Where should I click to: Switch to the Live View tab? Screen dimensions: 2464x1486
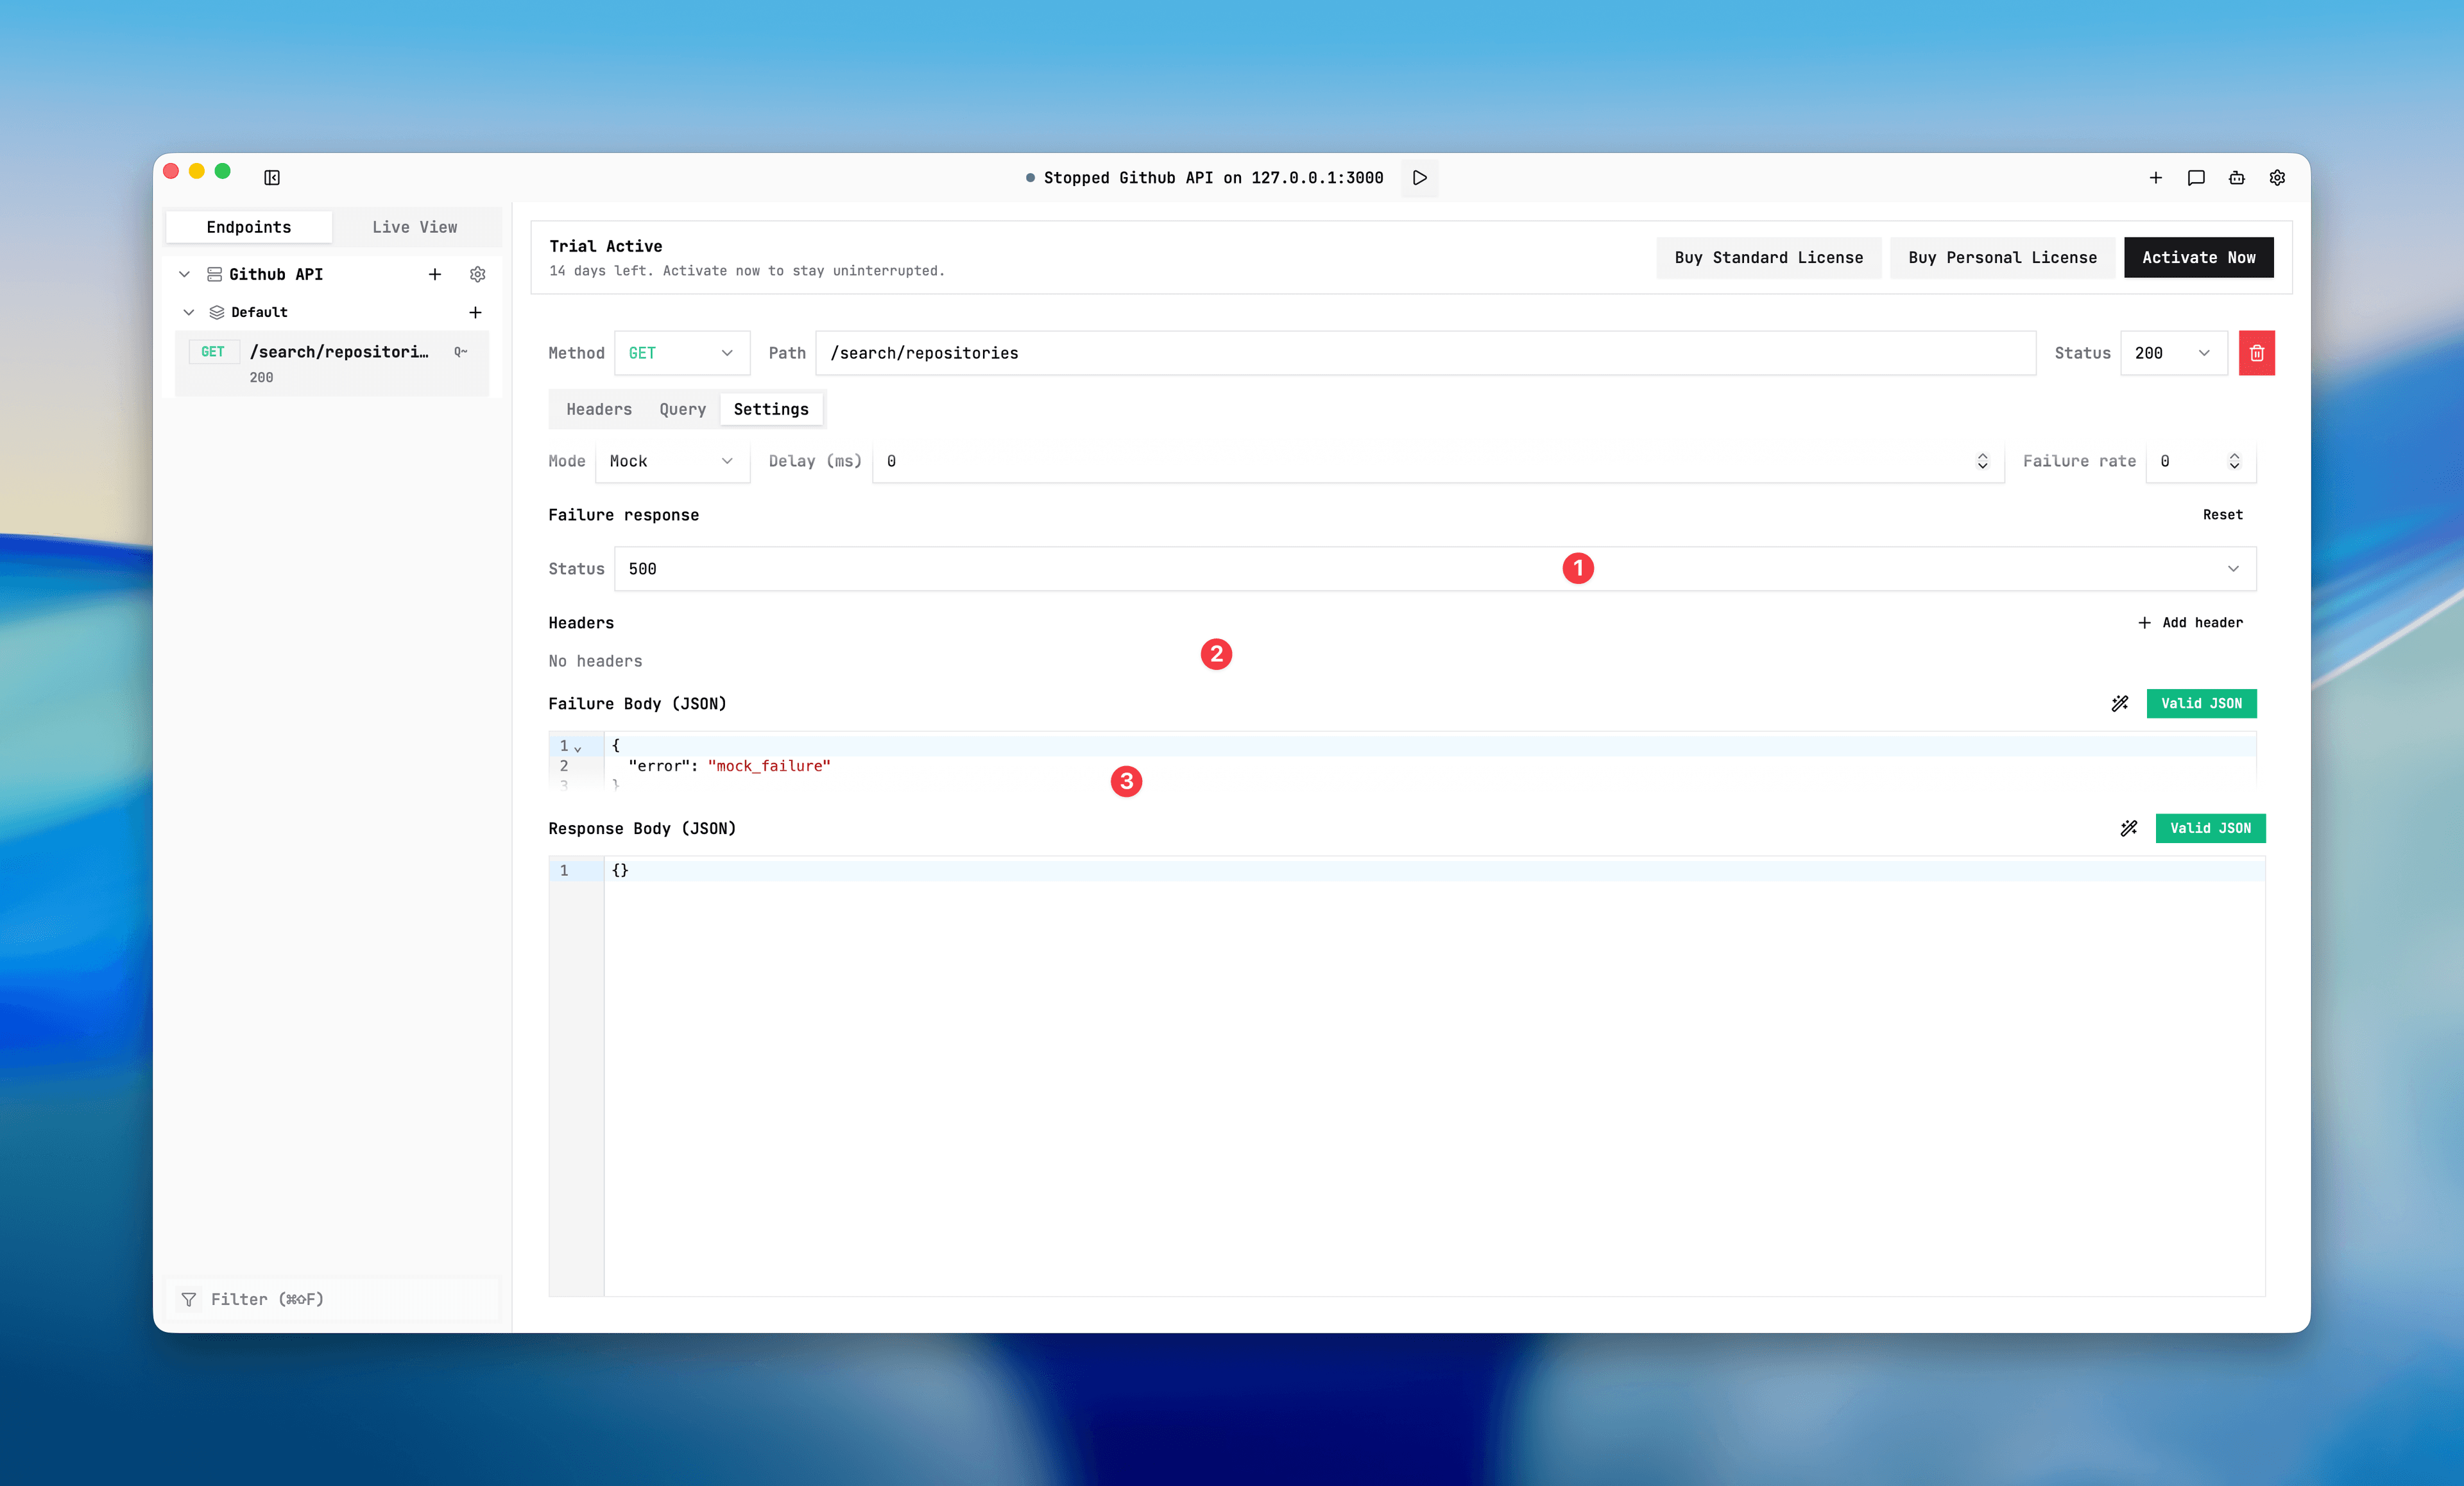414,227
